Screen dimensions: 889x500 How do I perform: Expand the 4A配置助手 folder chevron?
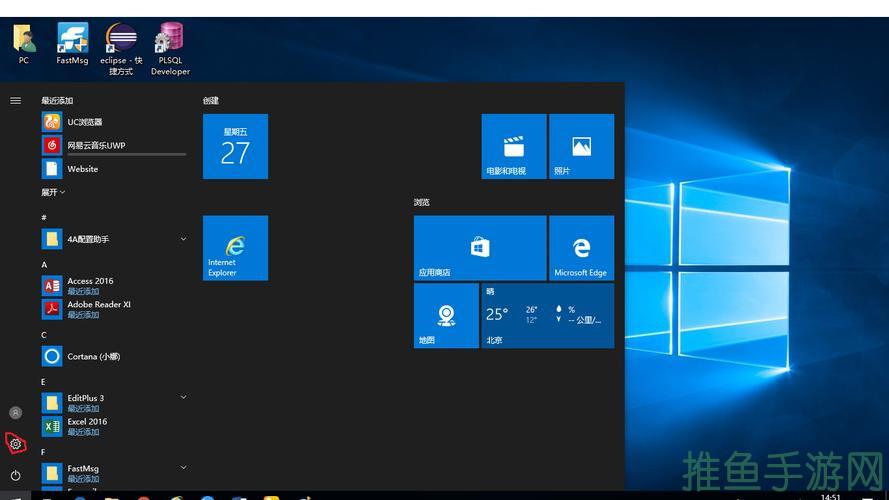click(x=183, y=239)
